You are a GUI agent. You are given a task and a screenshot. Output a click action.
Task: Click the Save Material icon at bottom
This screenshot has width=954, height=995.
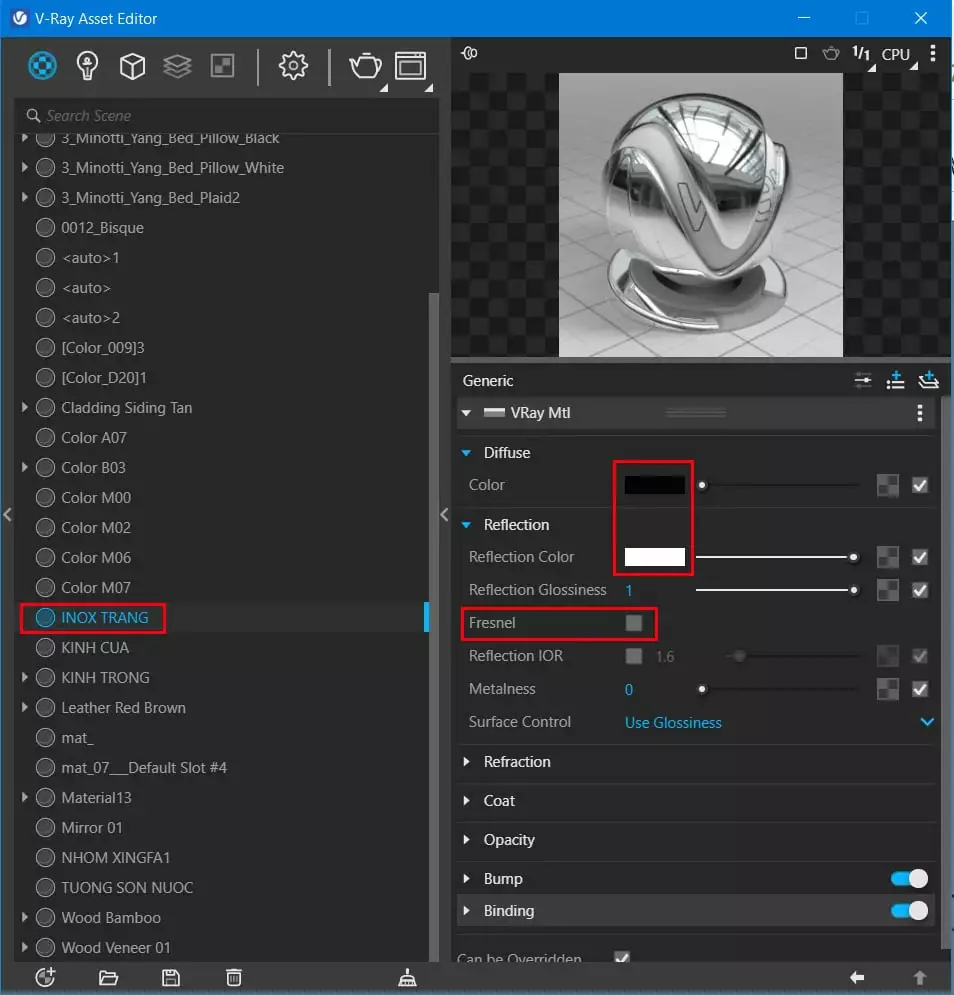(x=170, y=977)
